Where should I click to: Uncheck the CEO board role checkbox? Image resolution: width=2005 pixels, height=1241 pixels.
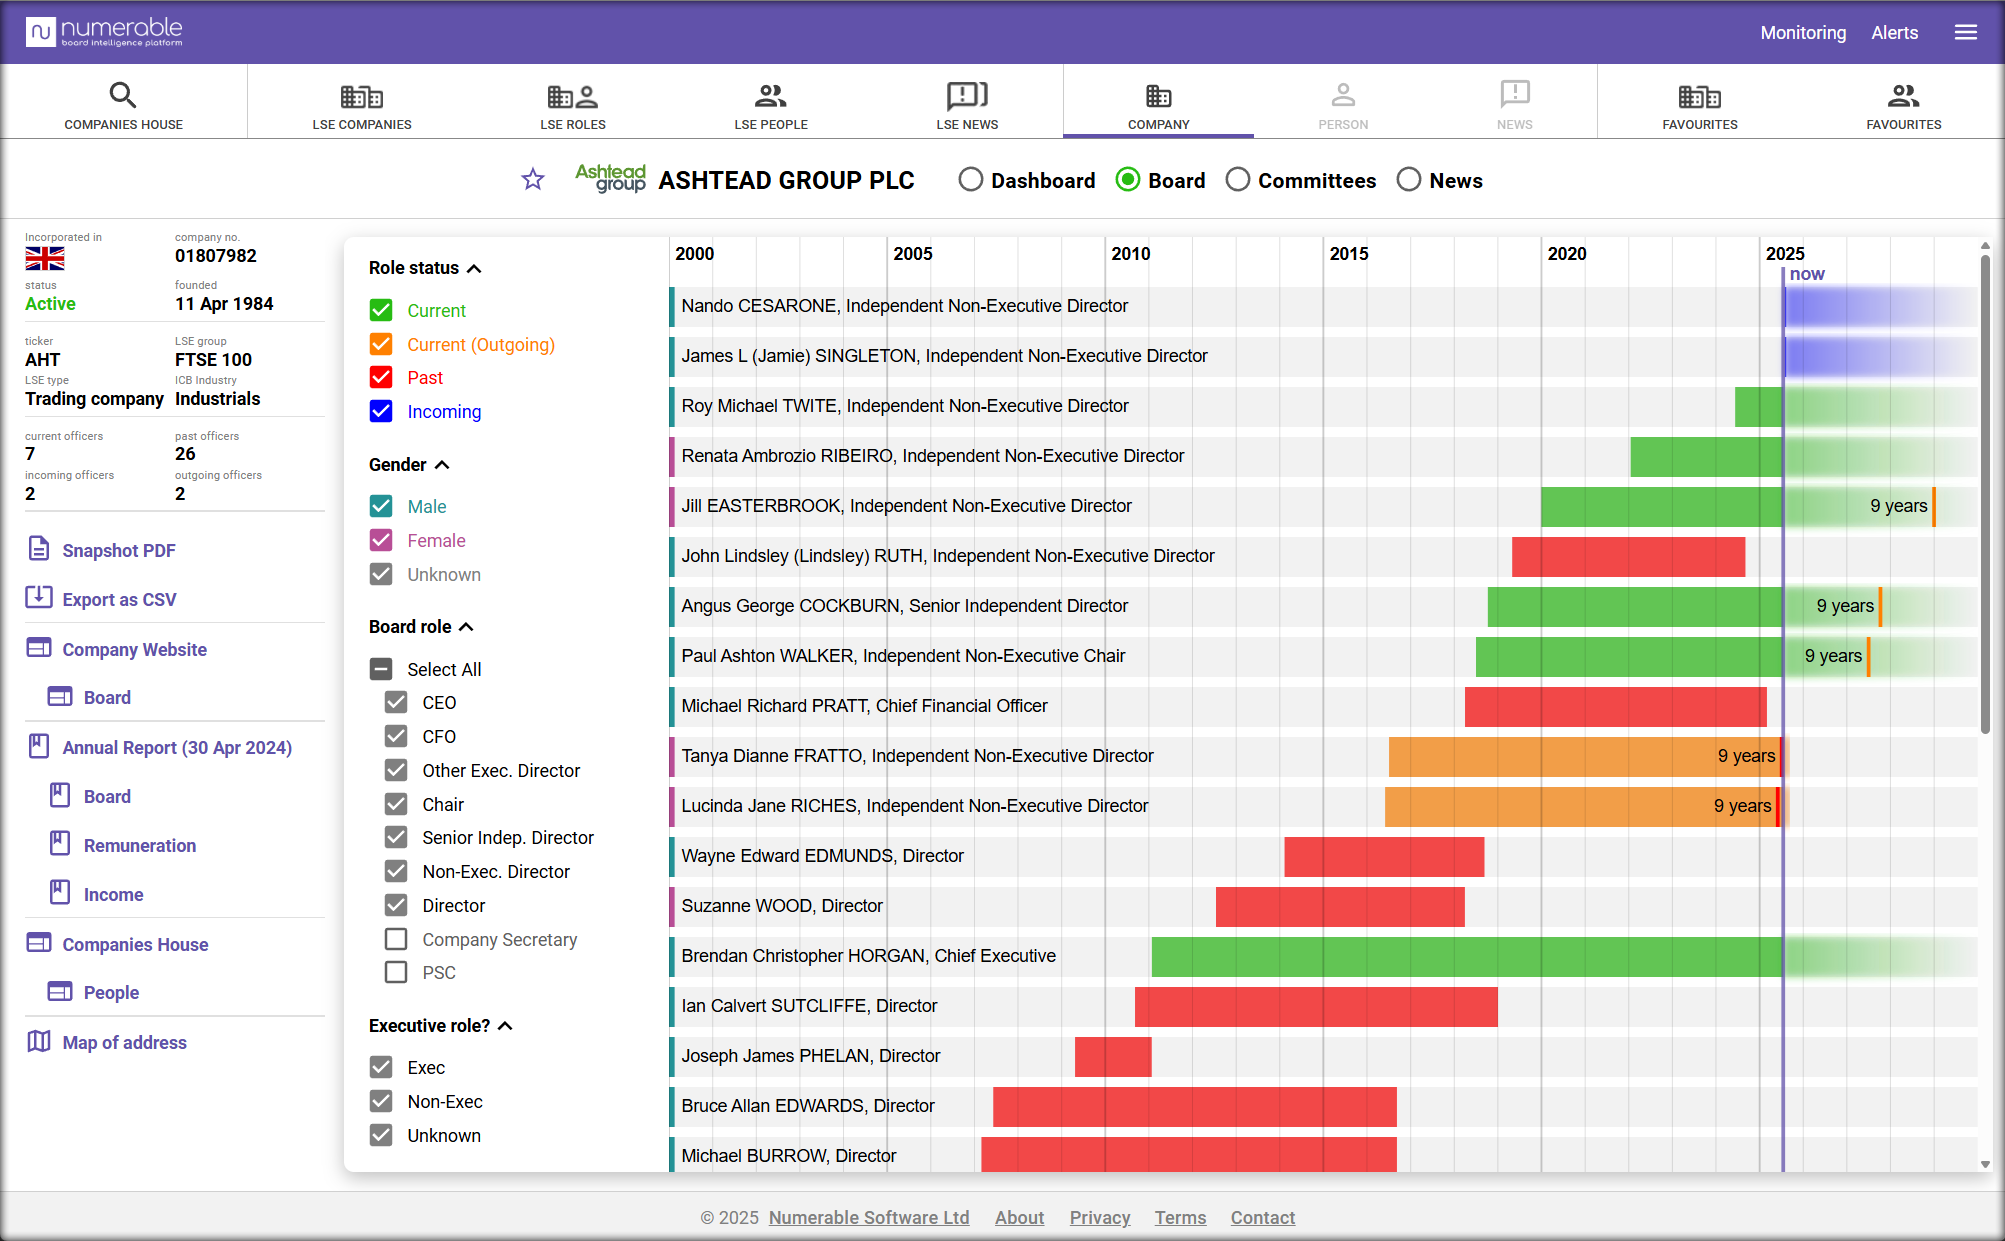click(396, 702)
